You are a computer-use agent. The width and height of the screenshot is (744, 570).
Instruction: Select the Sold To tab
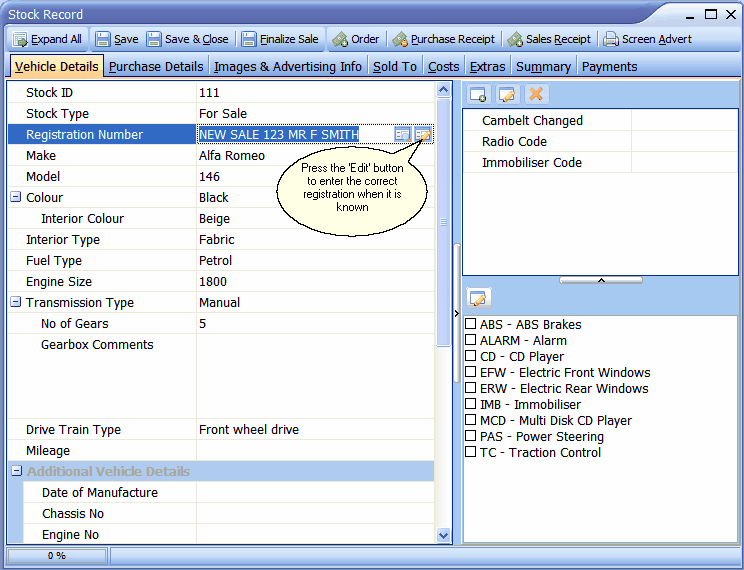click(x=395, y=66)
